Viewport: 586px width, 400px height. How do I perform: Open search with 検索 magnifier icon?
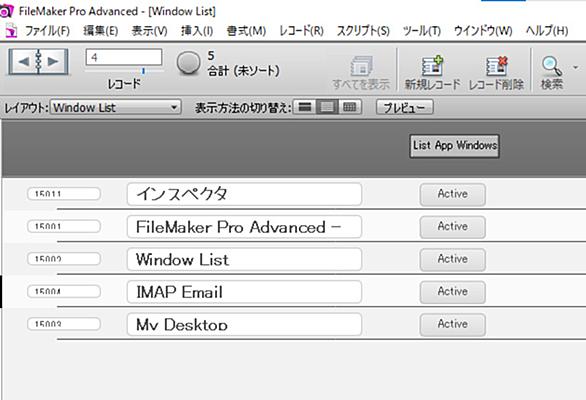[x=552, y=66]
